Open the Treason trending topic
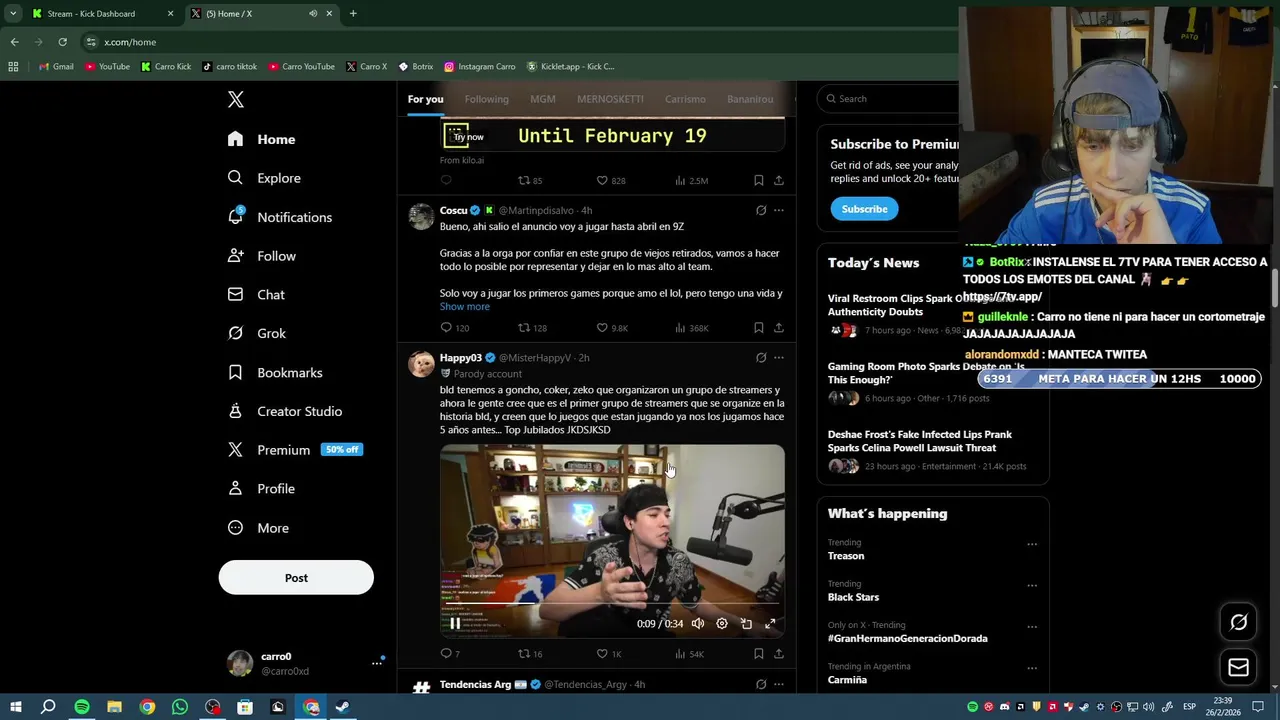1280x720 pixels. click(846, 556)
